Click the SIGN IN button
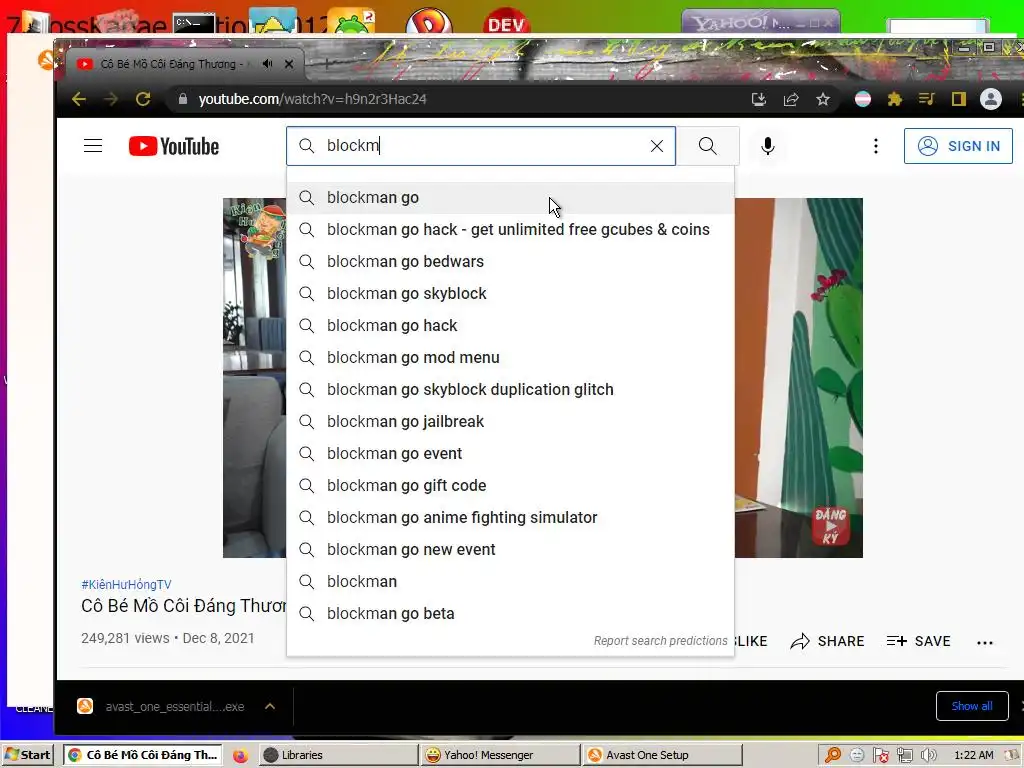The height and width of the screenshot is (768, 1024). coord(958,146)
